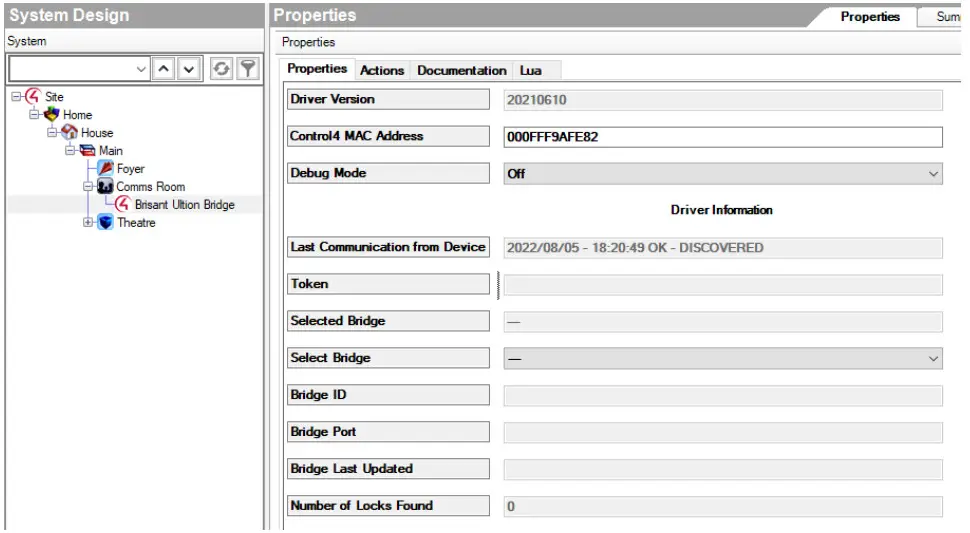Select Foyer in the tree
Image resolution: width=970 pixels, height=533 pixels.
click(131, 169)
